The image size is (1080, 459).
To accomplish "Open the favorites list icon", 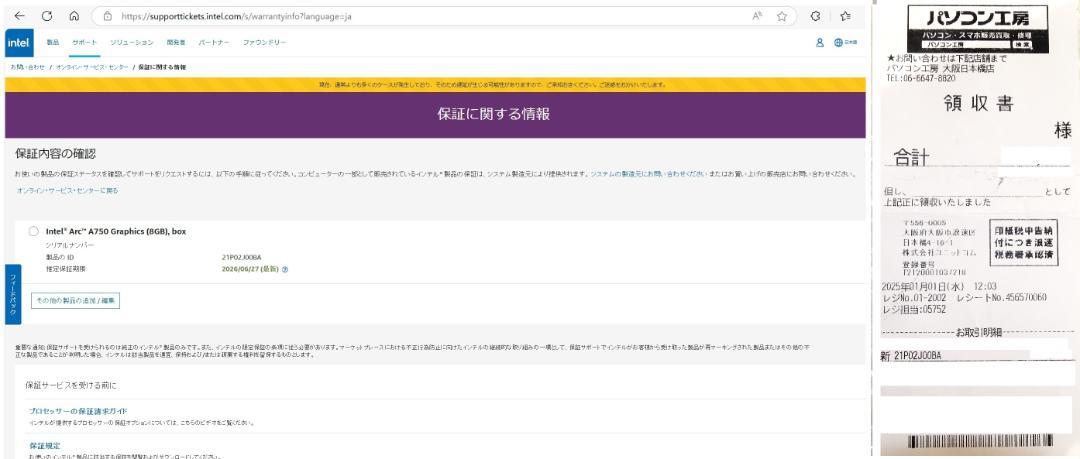I will coord(845,16).
